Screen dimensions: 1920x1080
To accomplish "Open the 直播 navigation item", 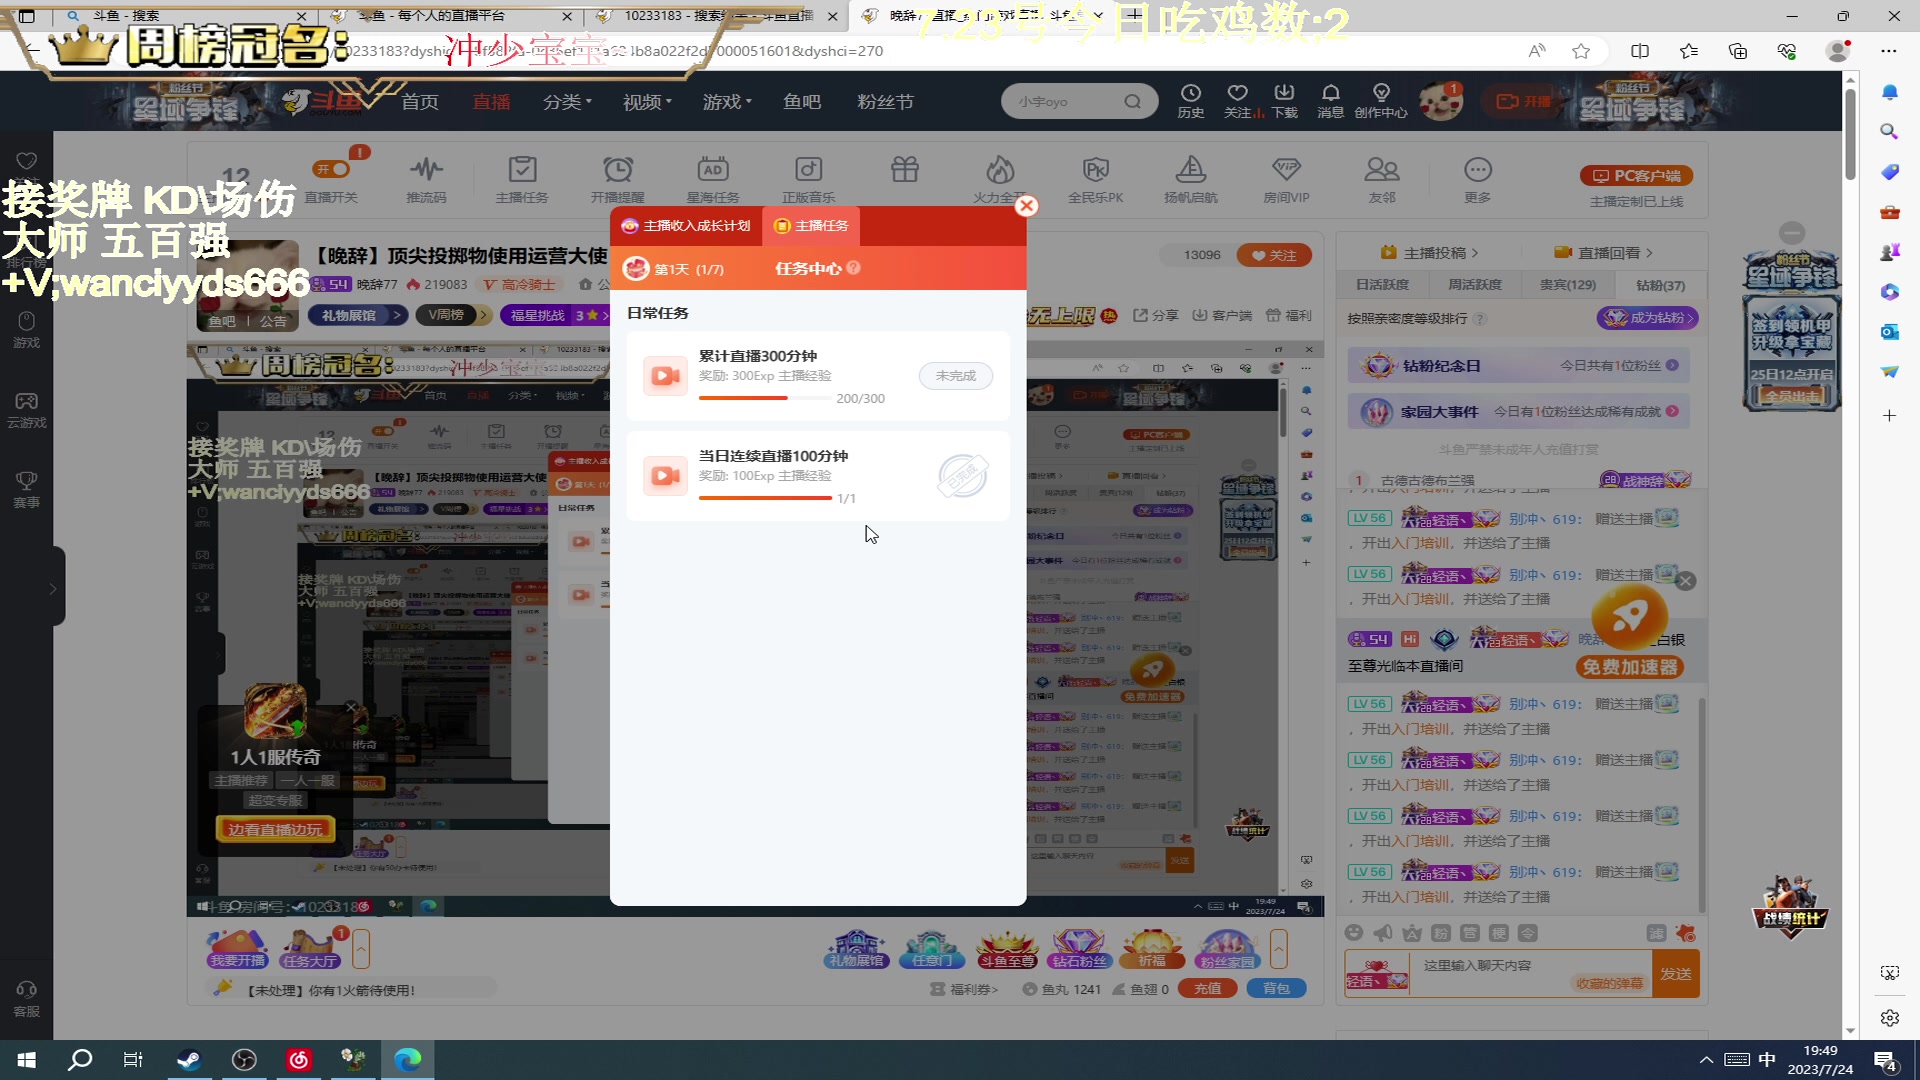I will [491, 102].
